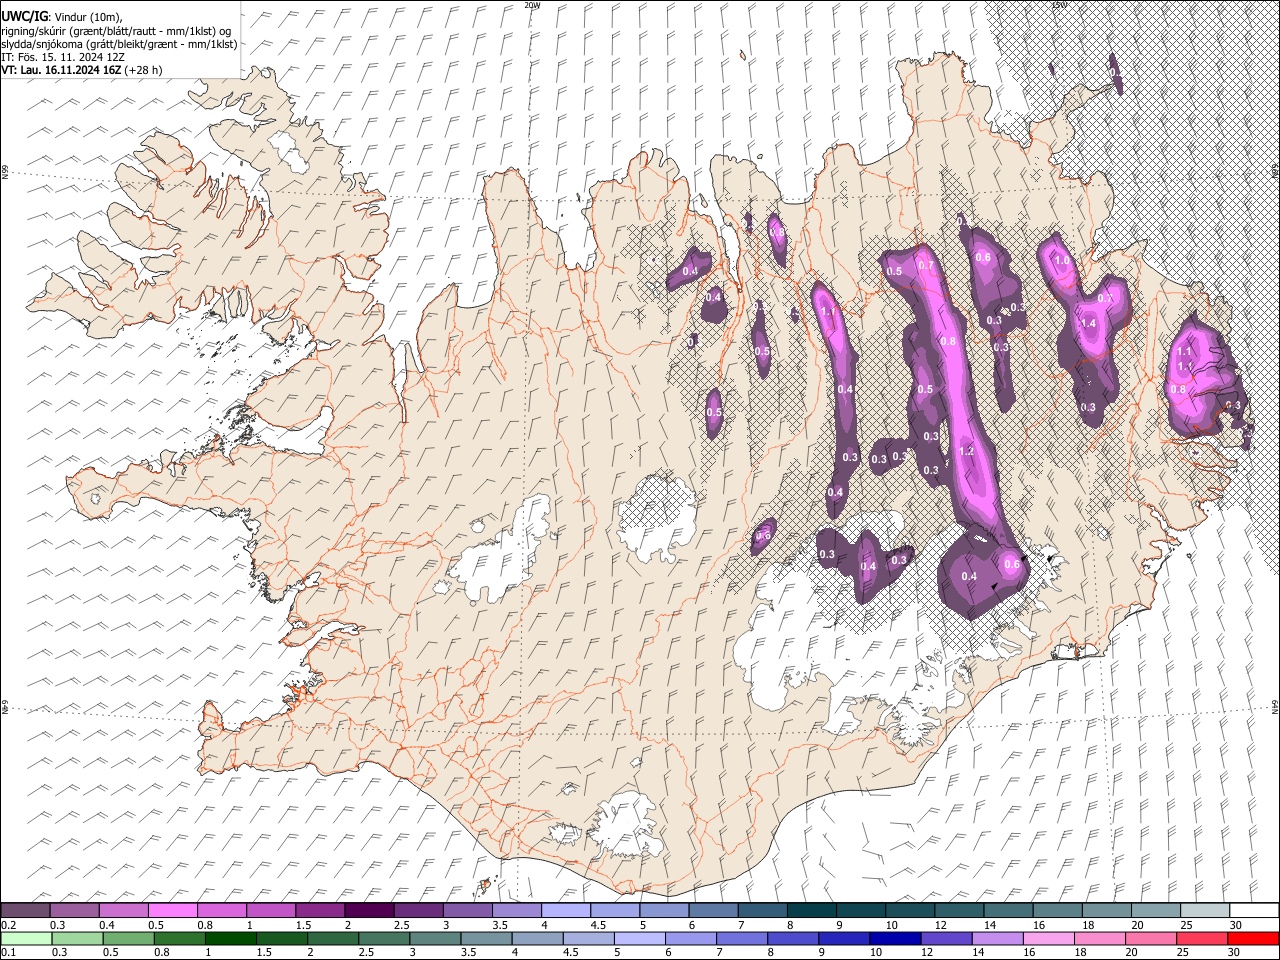
Task: Click the 3–3.5 gray-teal swatch, bottom legend row
Action: point(436,938)
